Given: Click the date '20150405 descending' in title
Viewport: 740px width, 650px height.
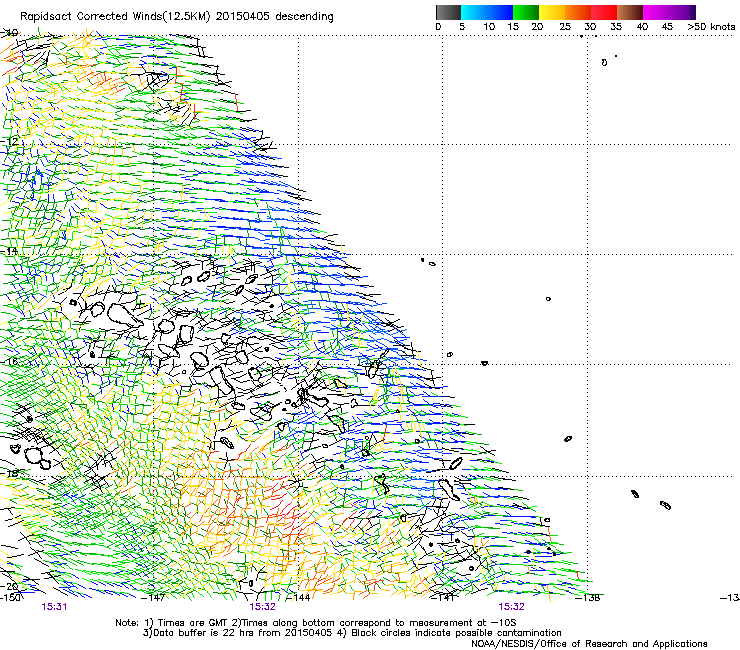Looking at the screenshot, I should click(x=275, y=17).
